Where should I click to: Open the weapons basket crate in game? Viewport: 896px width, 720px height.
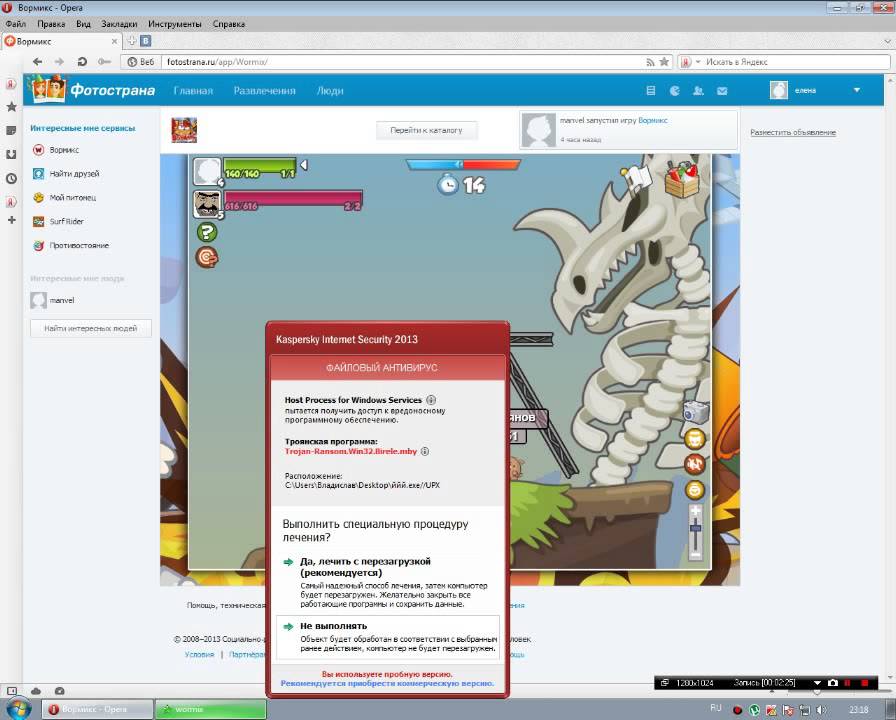[682, 180]
